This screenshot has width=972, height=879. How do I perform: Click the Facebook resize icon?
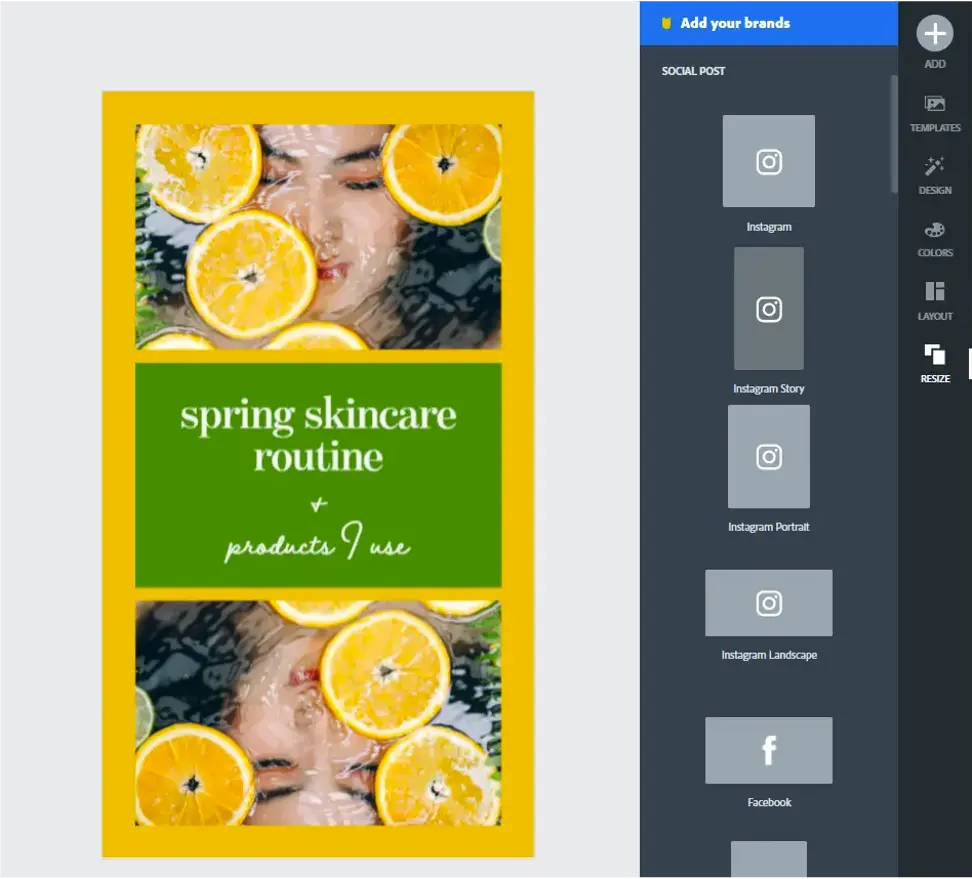pyautogui.click(x=768, y=750)
